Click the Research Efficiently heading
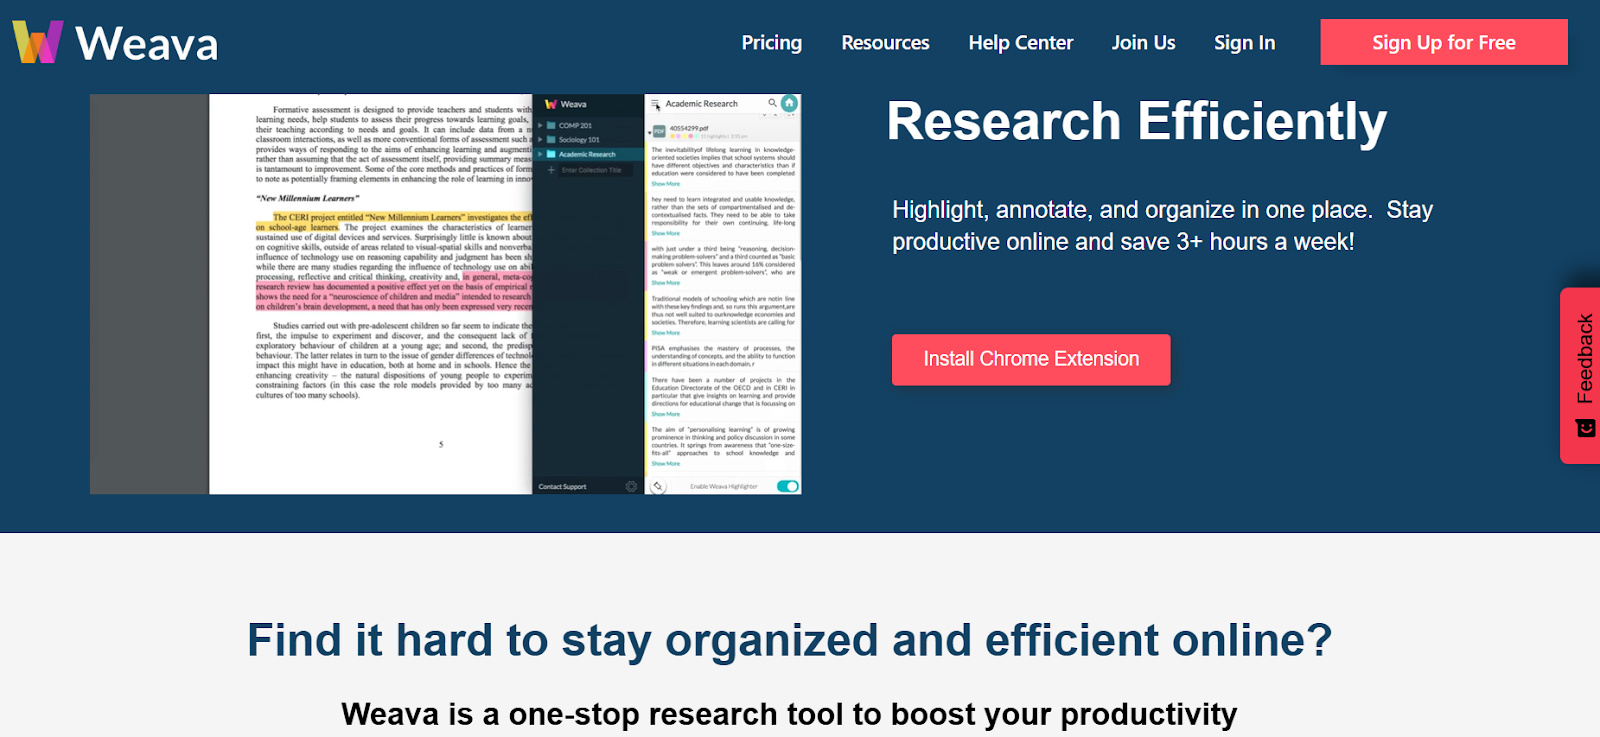Image resolution: width=1600 pixels, height=737 pixels. tap(1136, 122)
